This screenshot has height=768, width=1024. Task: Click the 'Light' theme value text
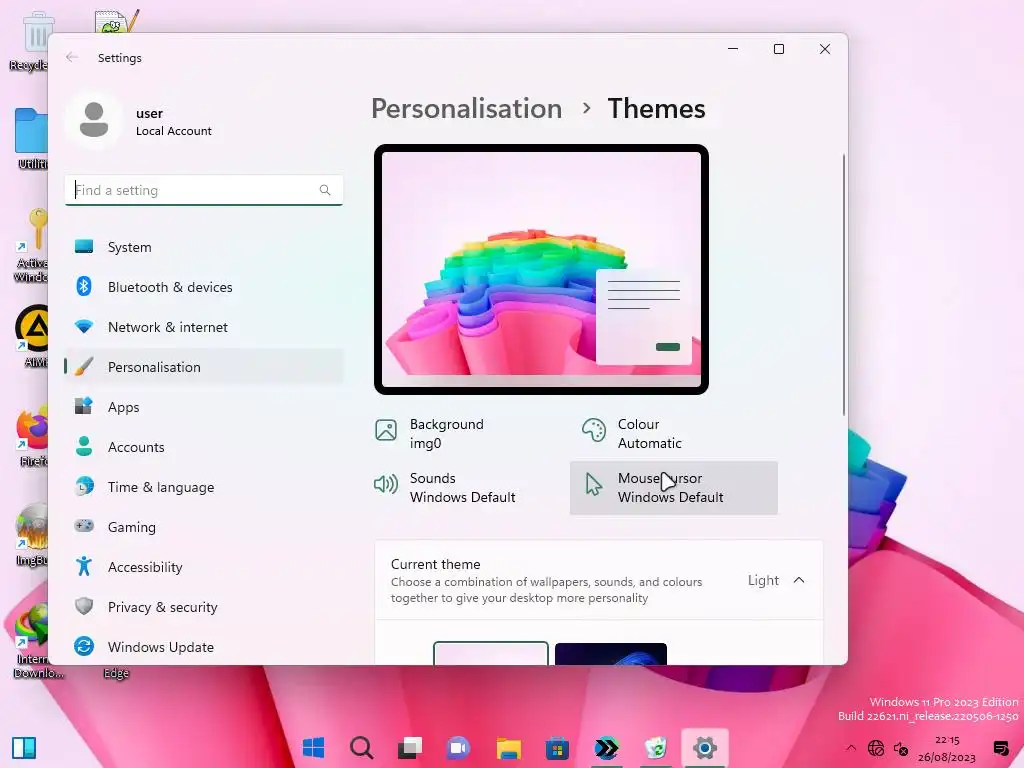coord(763,580)
